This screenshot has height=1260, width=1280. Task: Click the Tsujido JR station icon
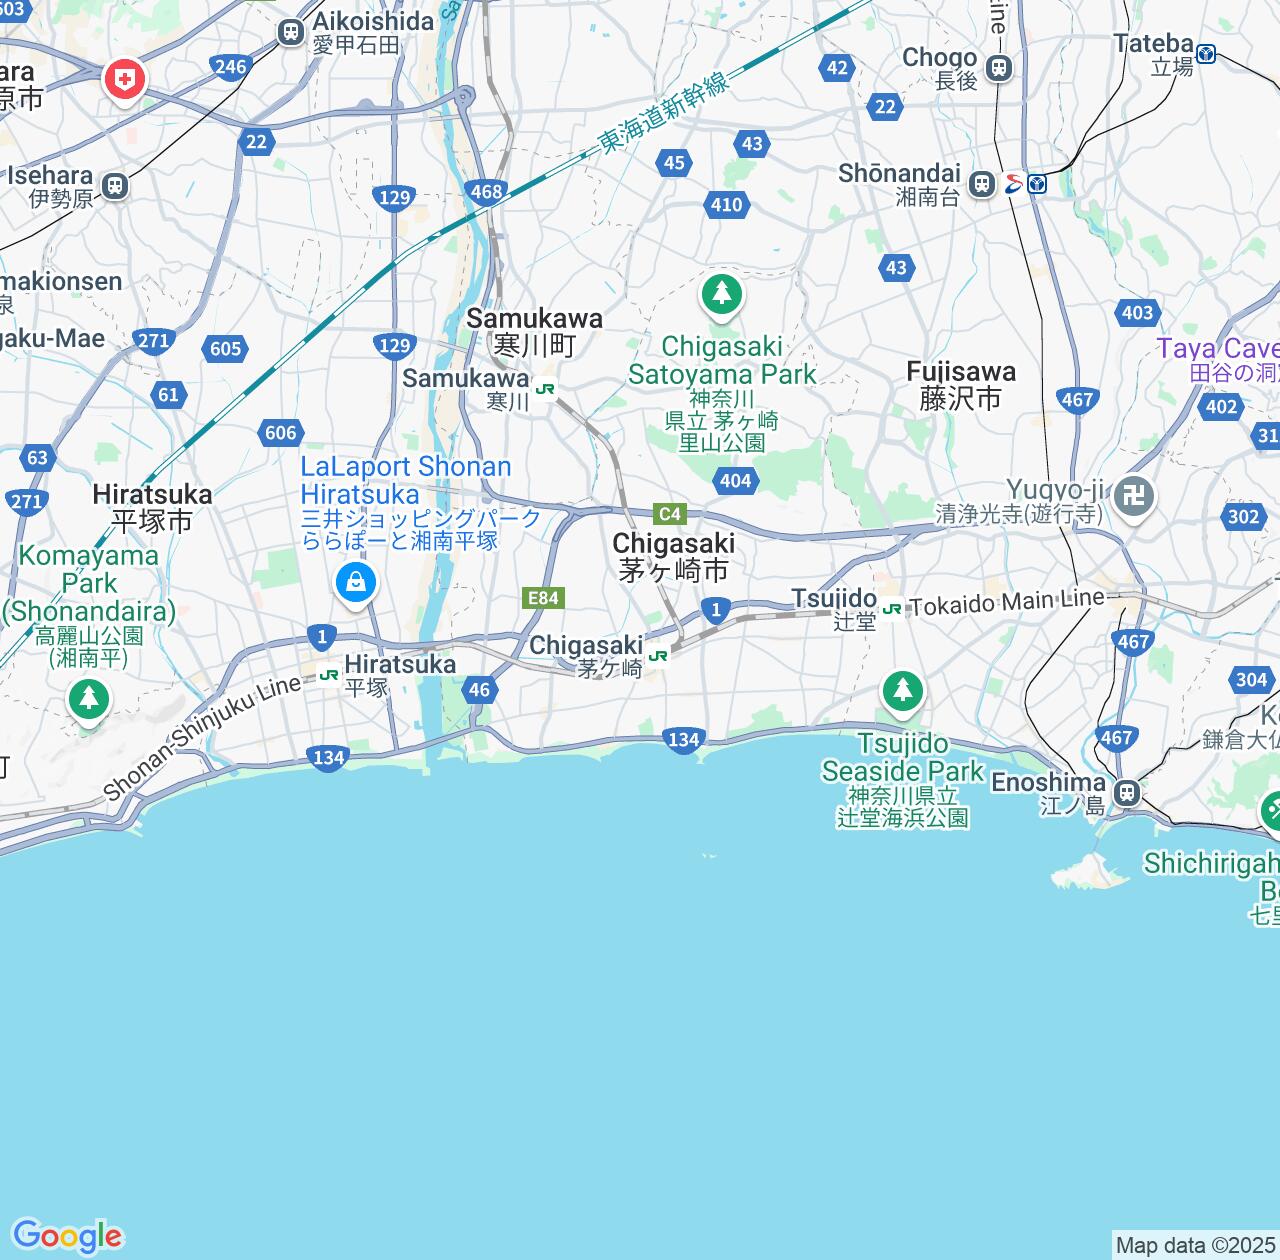coord(891,608)
